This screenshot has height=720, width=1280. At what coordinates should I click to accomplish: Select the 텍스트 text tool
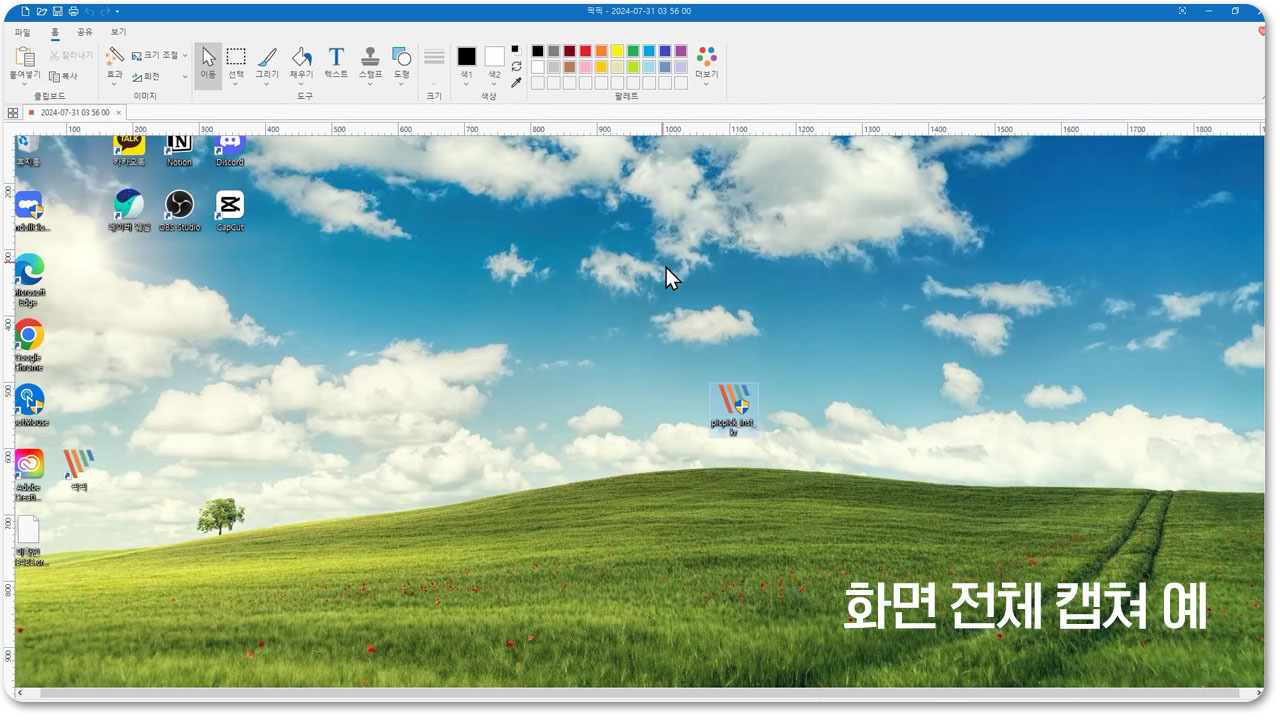tap(336, 57)
